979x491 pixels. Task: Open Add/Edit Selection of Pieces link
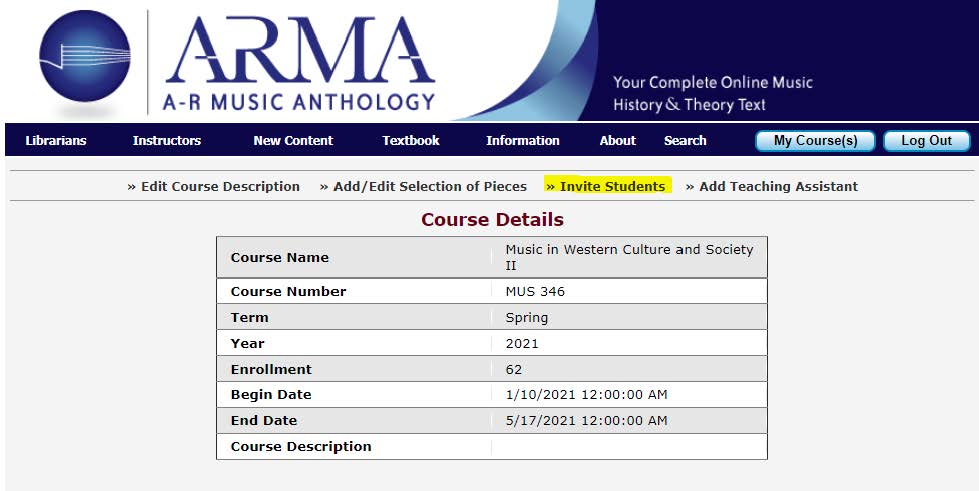(423, 186)
